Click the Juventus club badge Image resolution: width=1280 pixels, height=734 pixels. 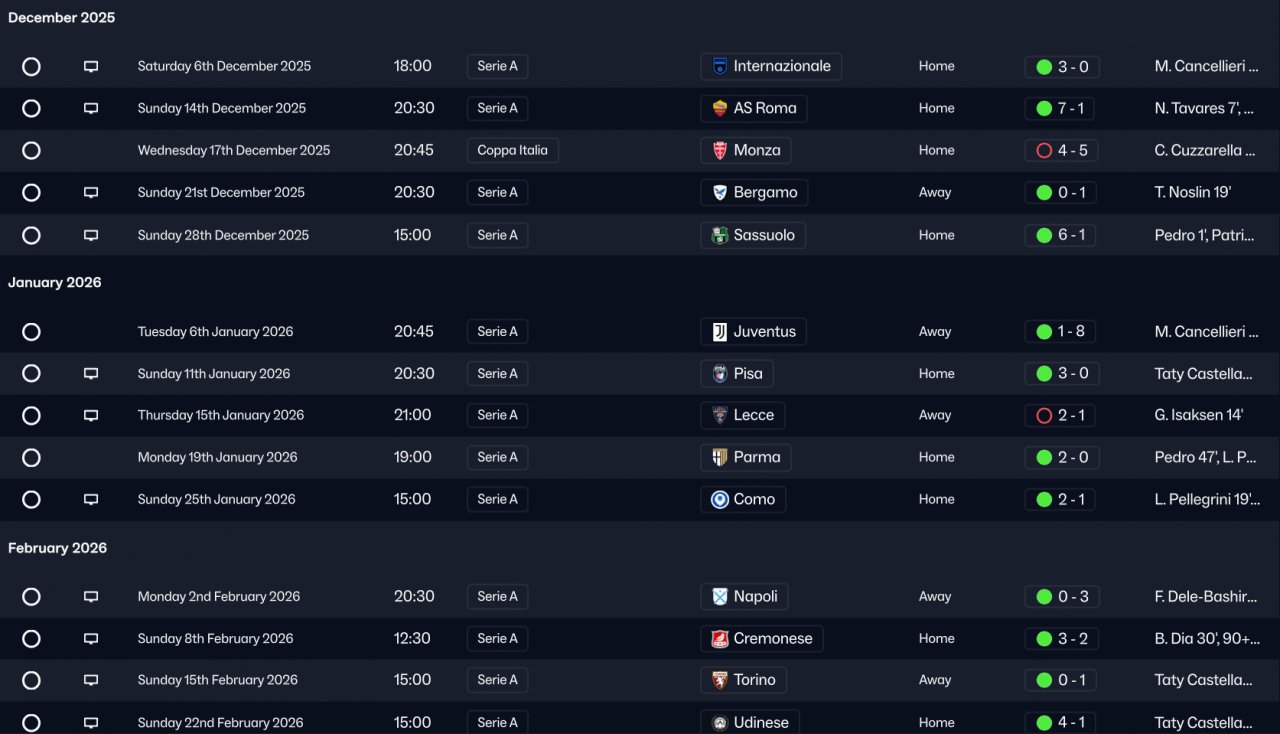coord(720,332)
